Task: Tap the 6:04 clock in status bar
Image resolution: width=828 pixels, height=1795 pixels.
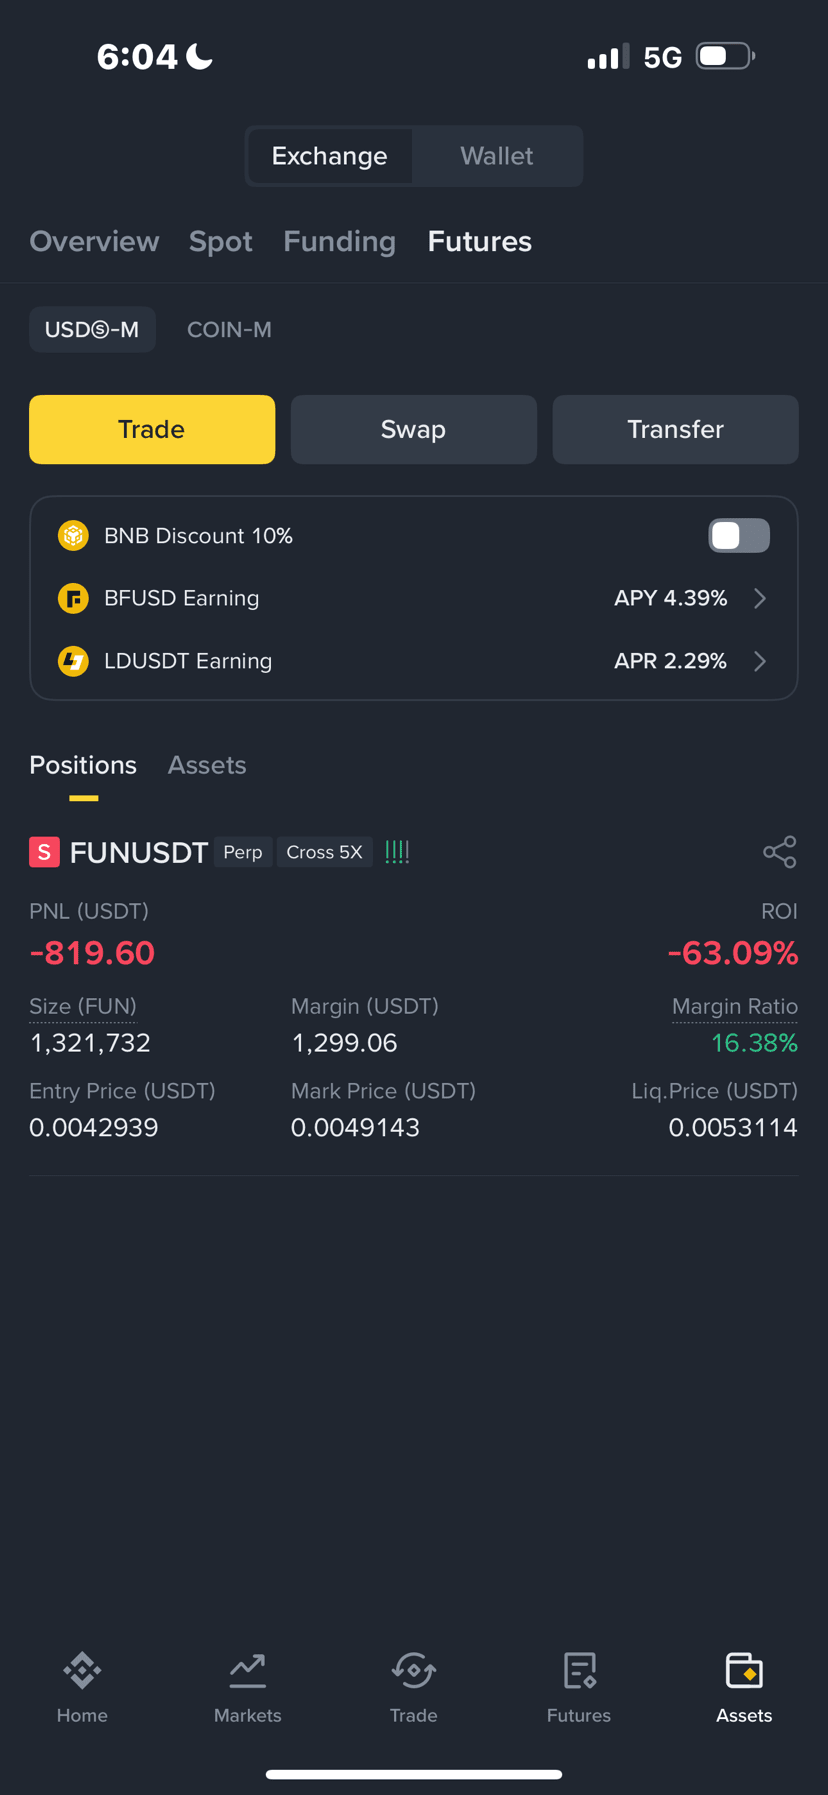Action: (x=137, y=56)
